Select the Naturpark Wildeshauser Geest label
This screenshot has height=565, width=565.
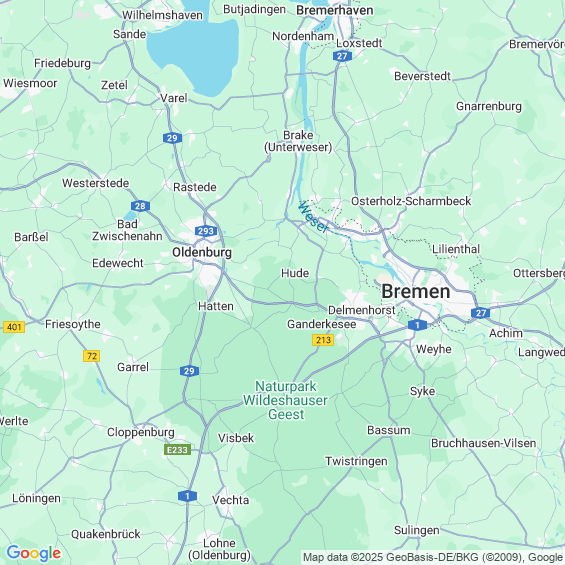[x=285, y=400]
